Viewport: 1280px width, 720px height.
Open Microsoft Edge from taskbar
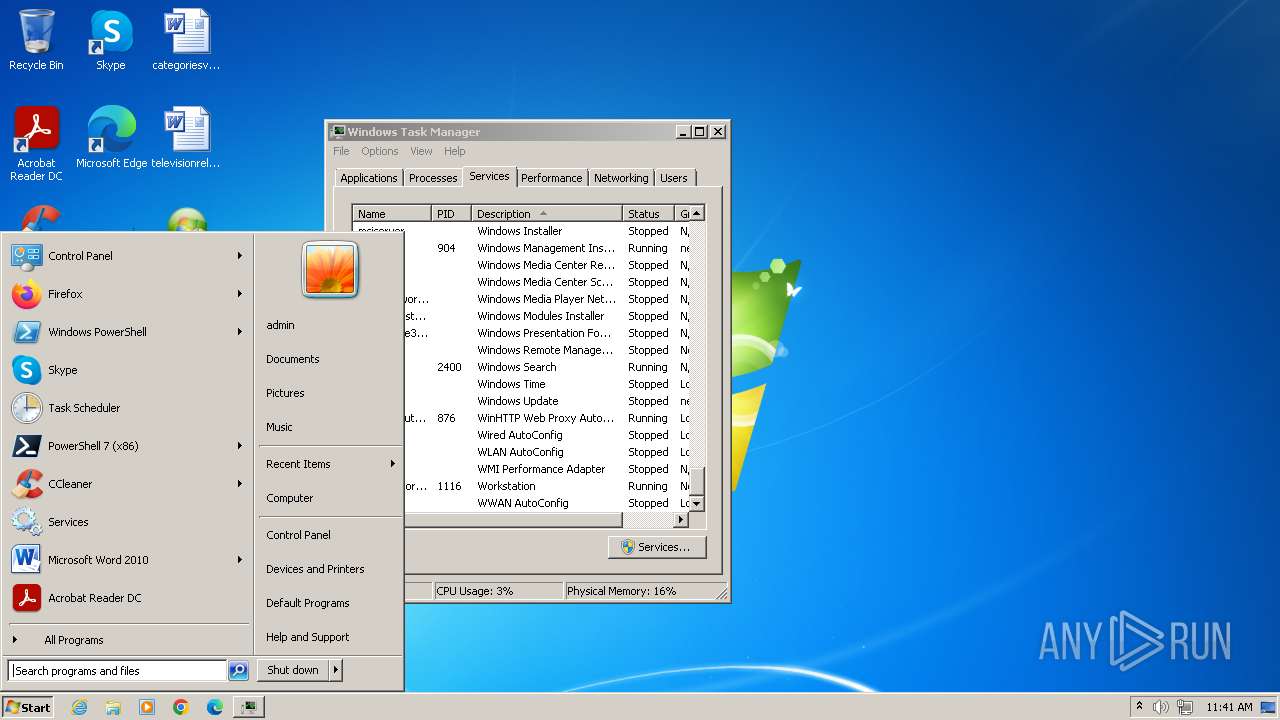pos(215,707)
